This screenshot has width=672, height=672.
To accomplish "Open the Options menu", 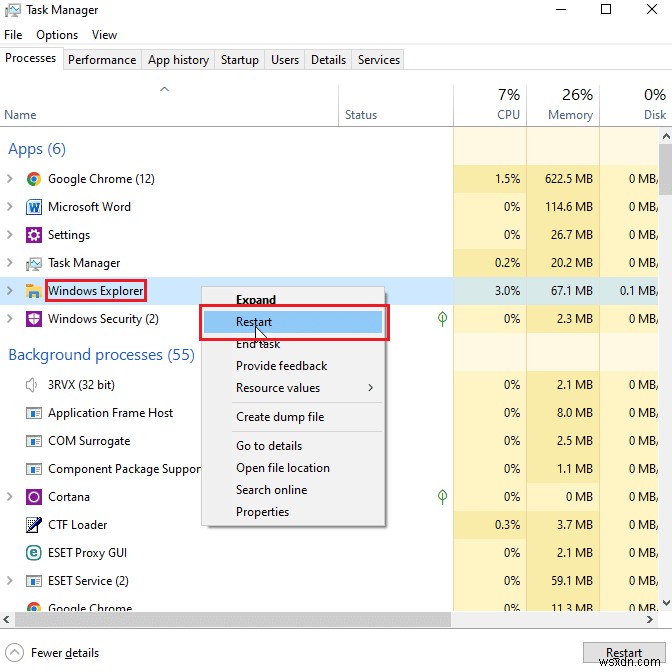I will click(57, 35).
